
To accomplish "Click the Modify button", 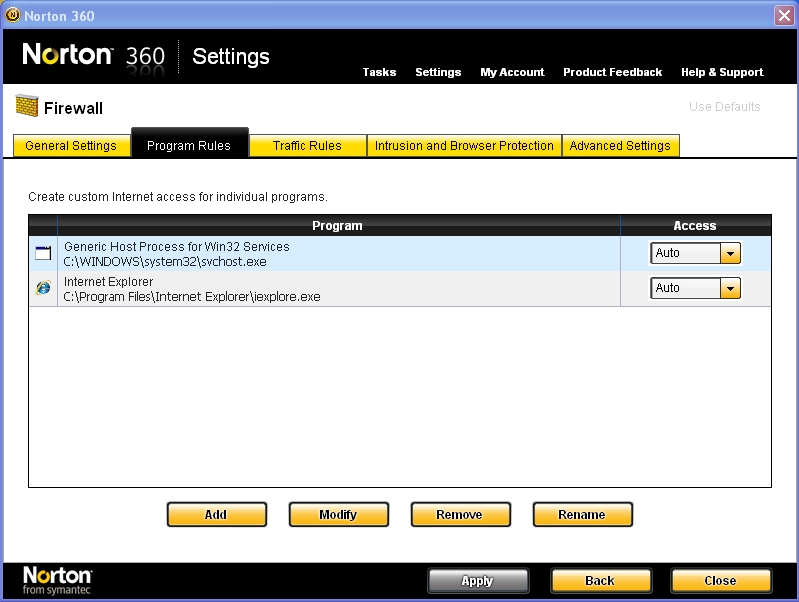I will coord(338,514).
